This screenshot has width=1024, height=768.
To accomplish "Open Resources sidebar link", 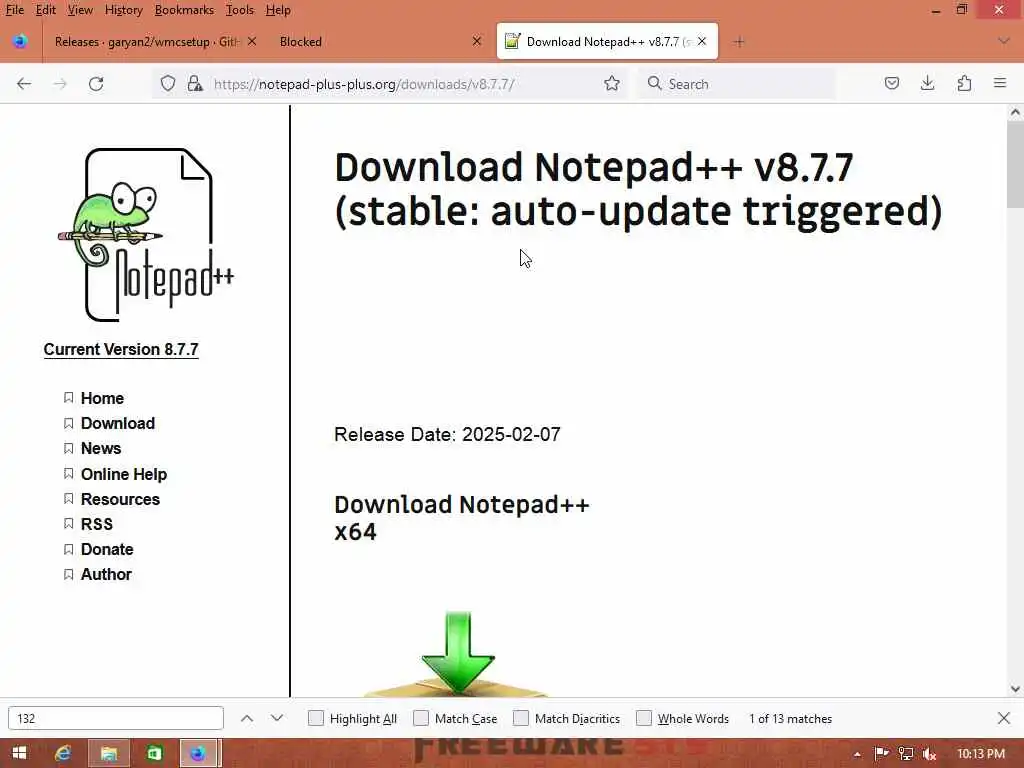I will [120, 499].
